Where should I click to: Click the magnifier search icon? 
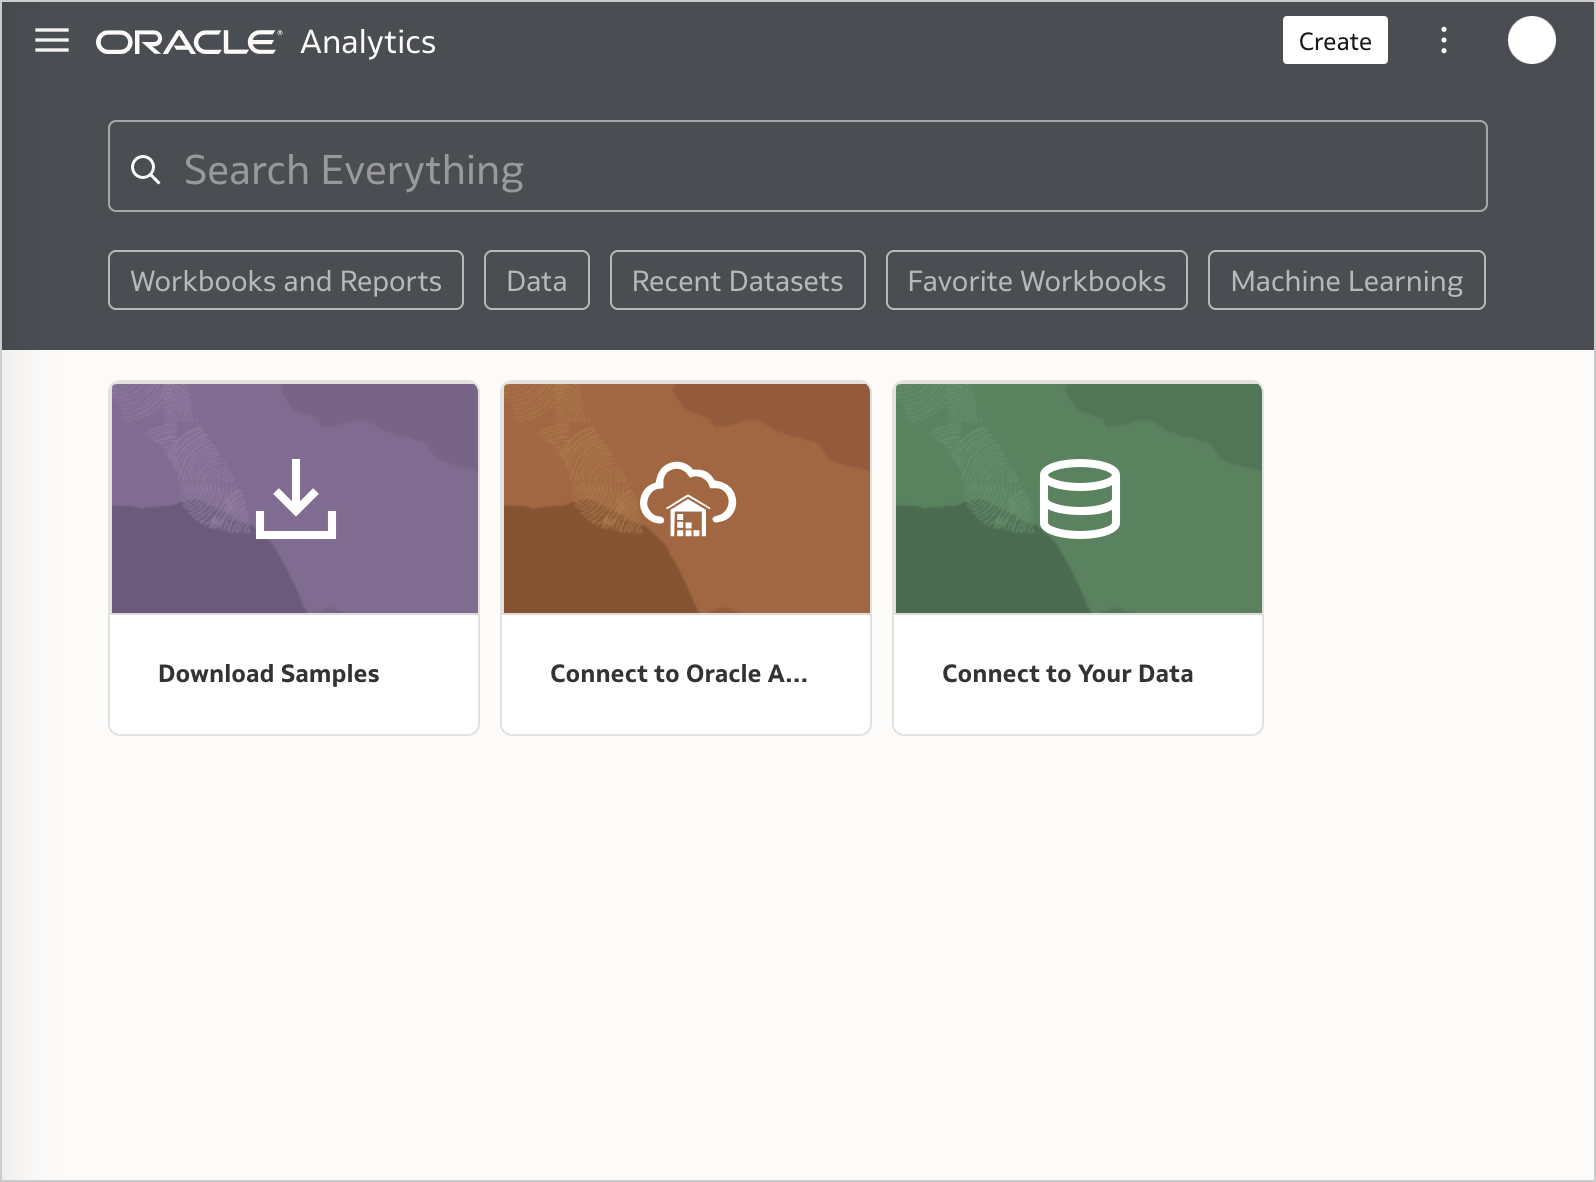[146, 170]
